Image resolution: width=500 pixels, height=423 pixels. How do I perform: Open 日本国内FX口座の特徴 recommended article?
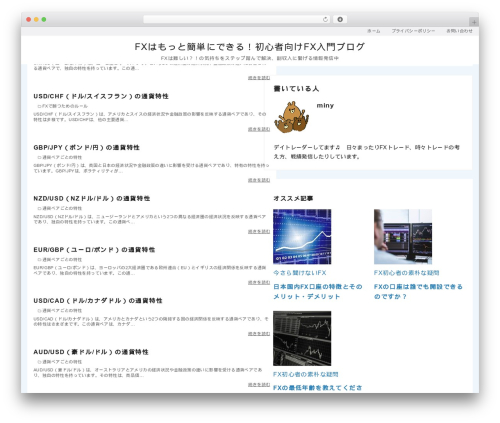[318, 292]
